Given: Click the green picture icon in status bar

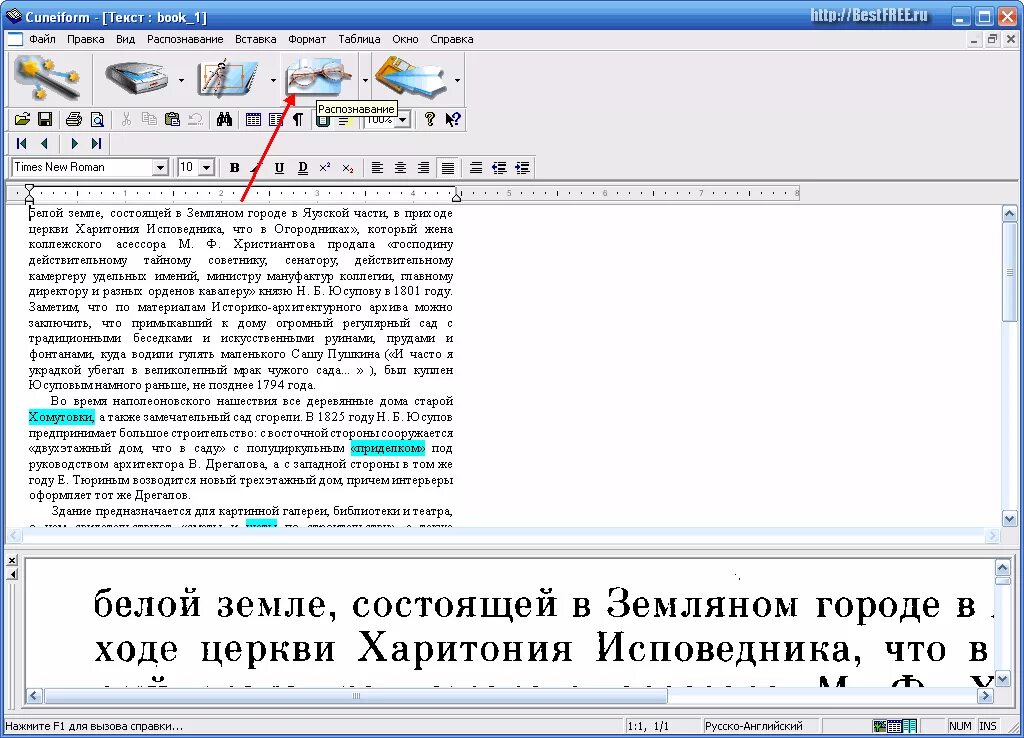Looking at the screenshot, I should [880, 726].
